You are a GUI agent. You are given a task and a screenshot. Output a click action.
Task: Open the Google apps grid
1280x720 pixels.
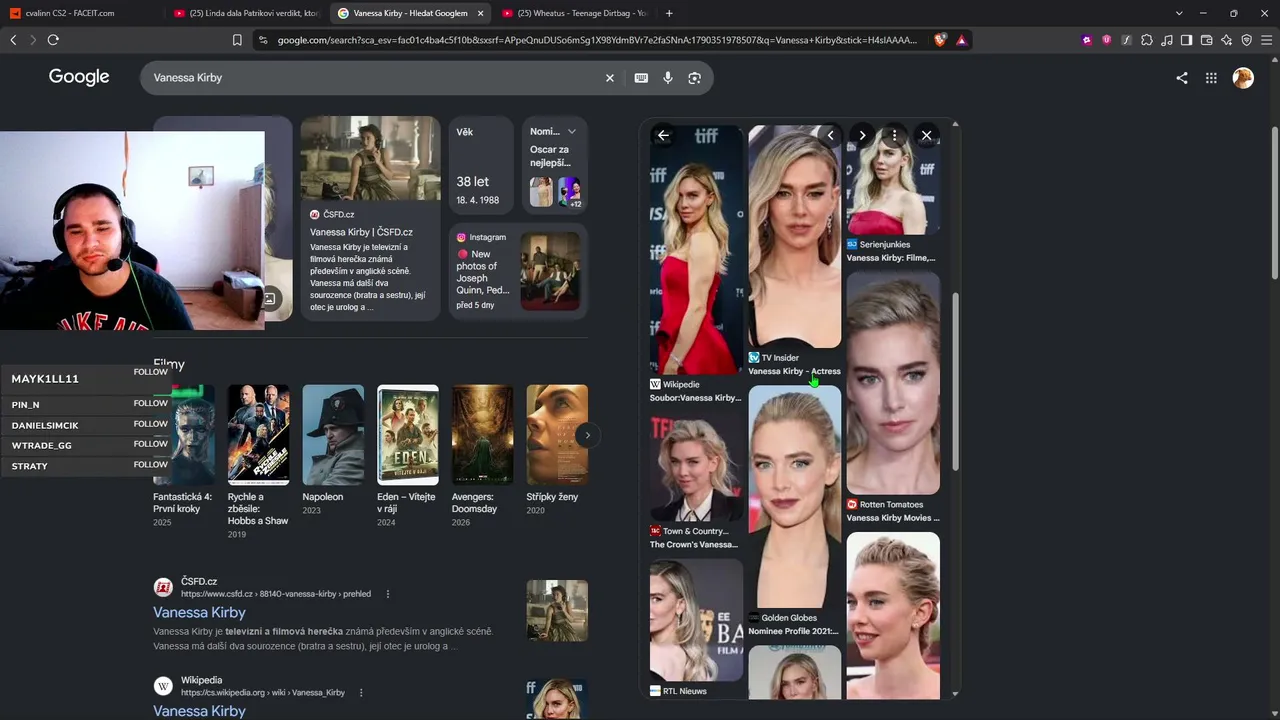(1211, 78)
